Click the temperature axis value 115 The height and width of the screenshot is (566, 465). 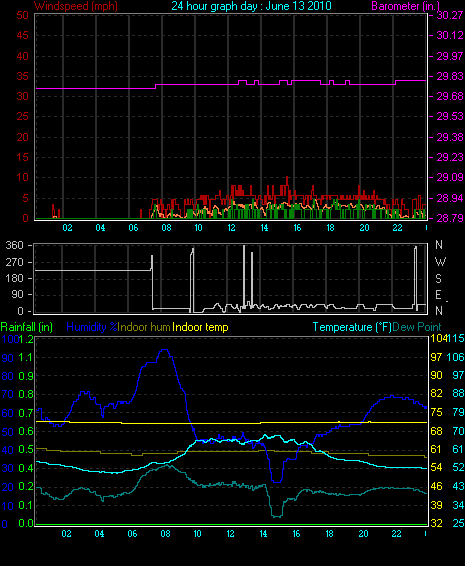455,338
